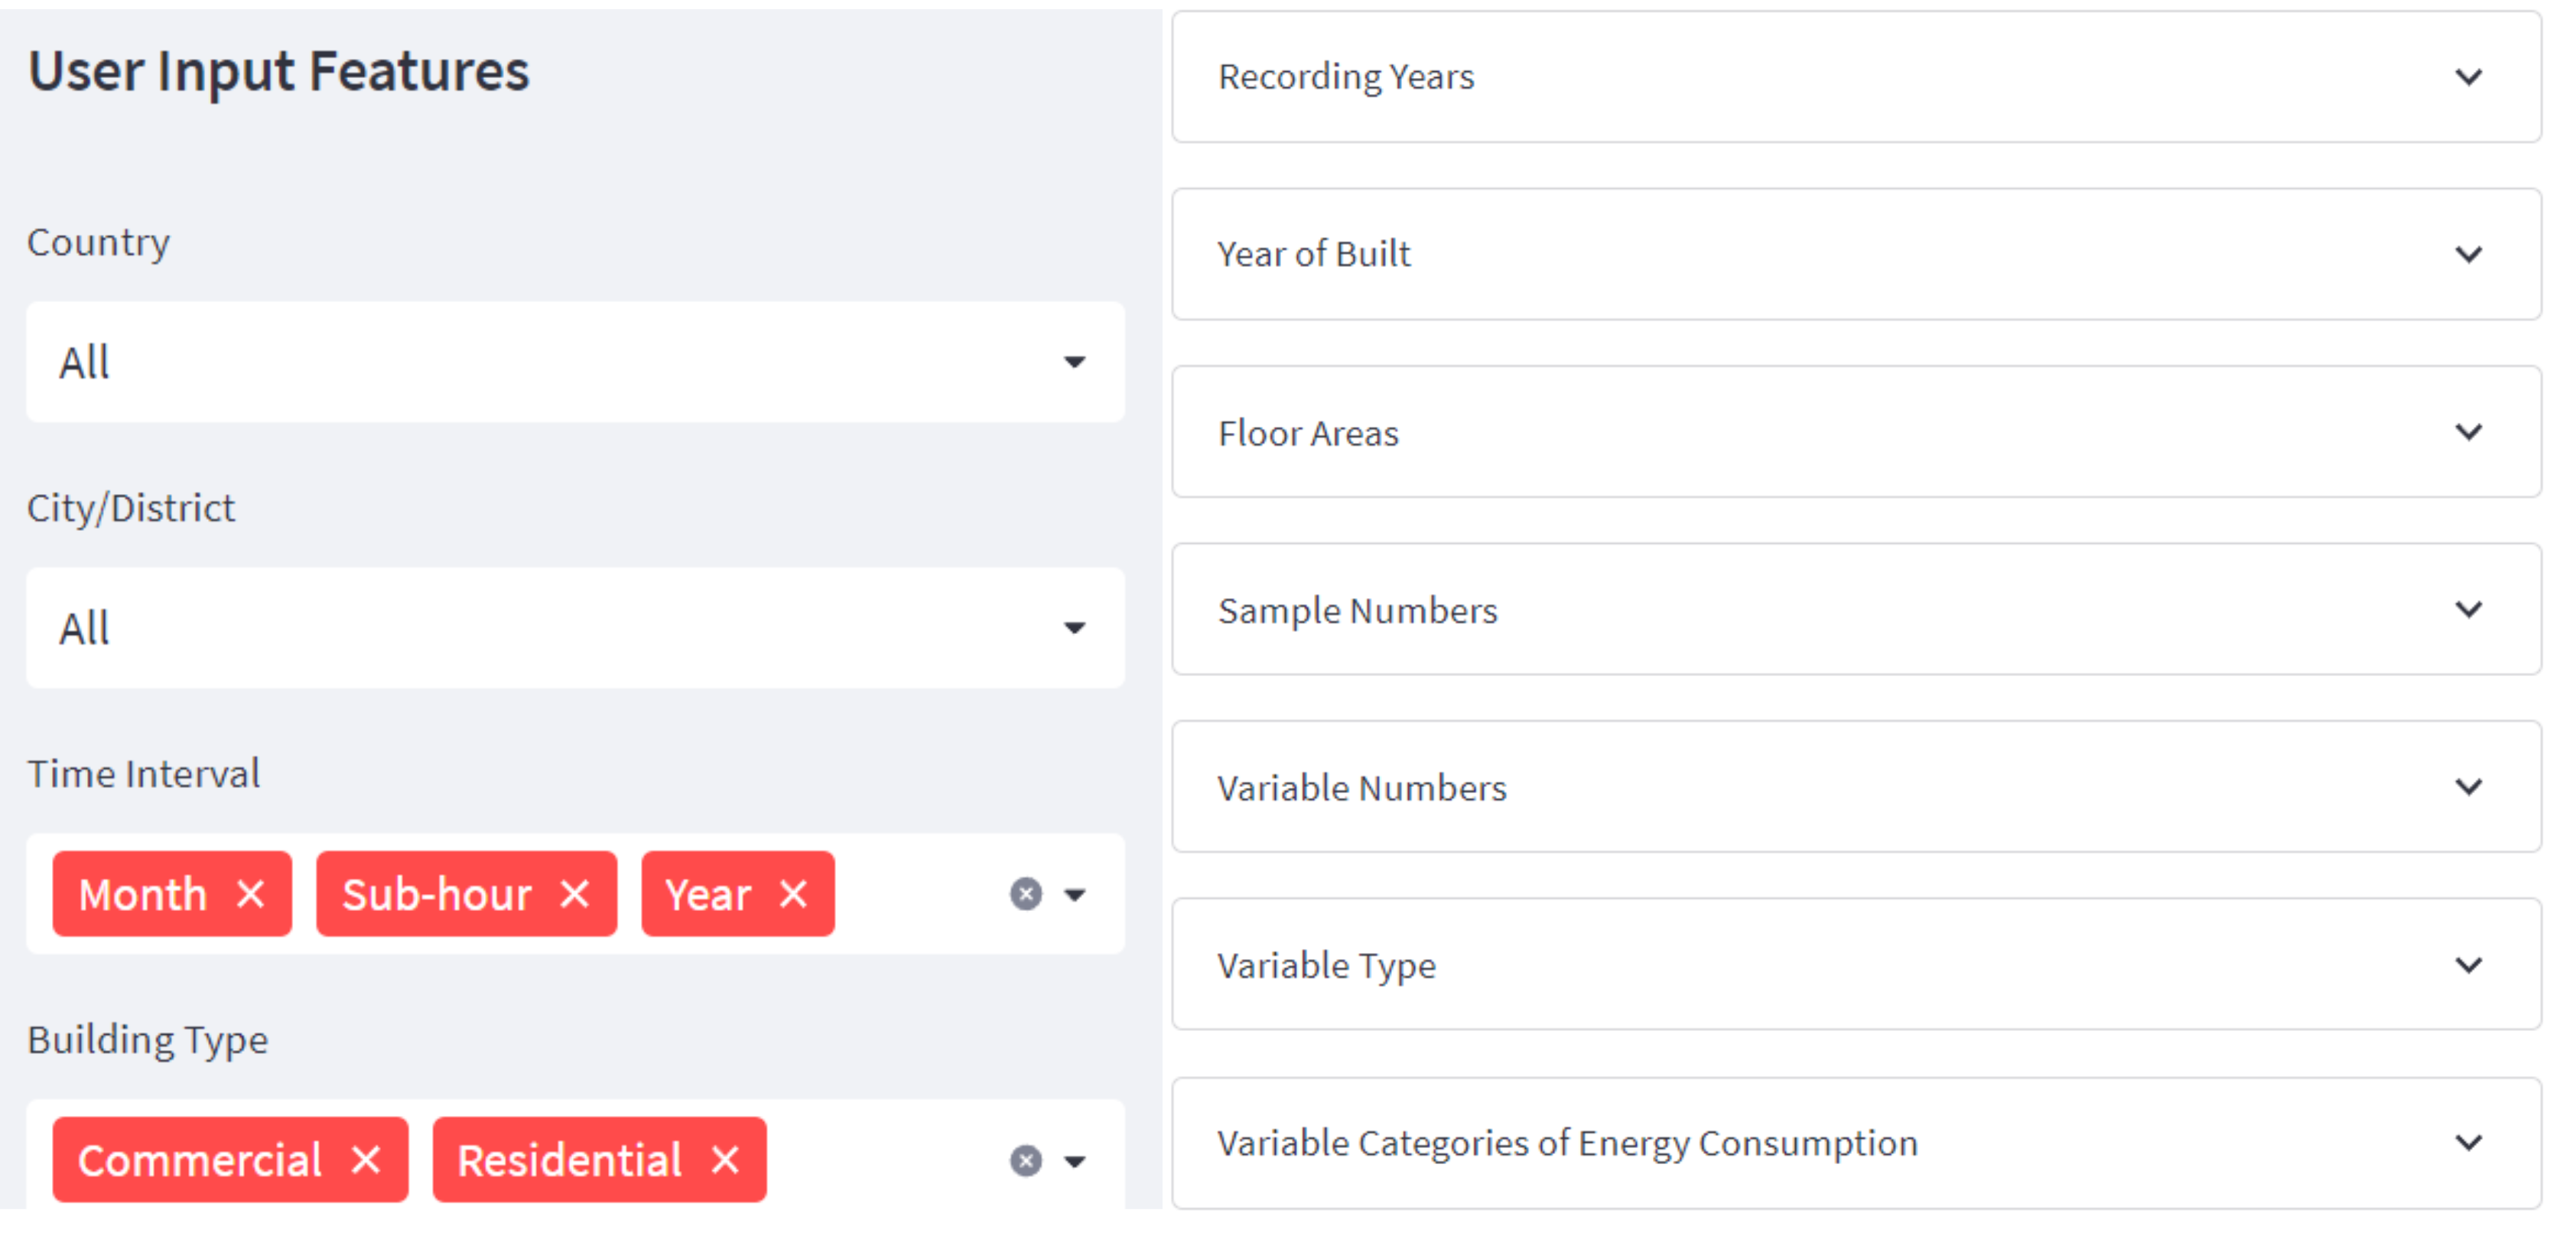The image size is (2576, 1236).
Task: Clear all Building Type selections
Action: 1025,1161
